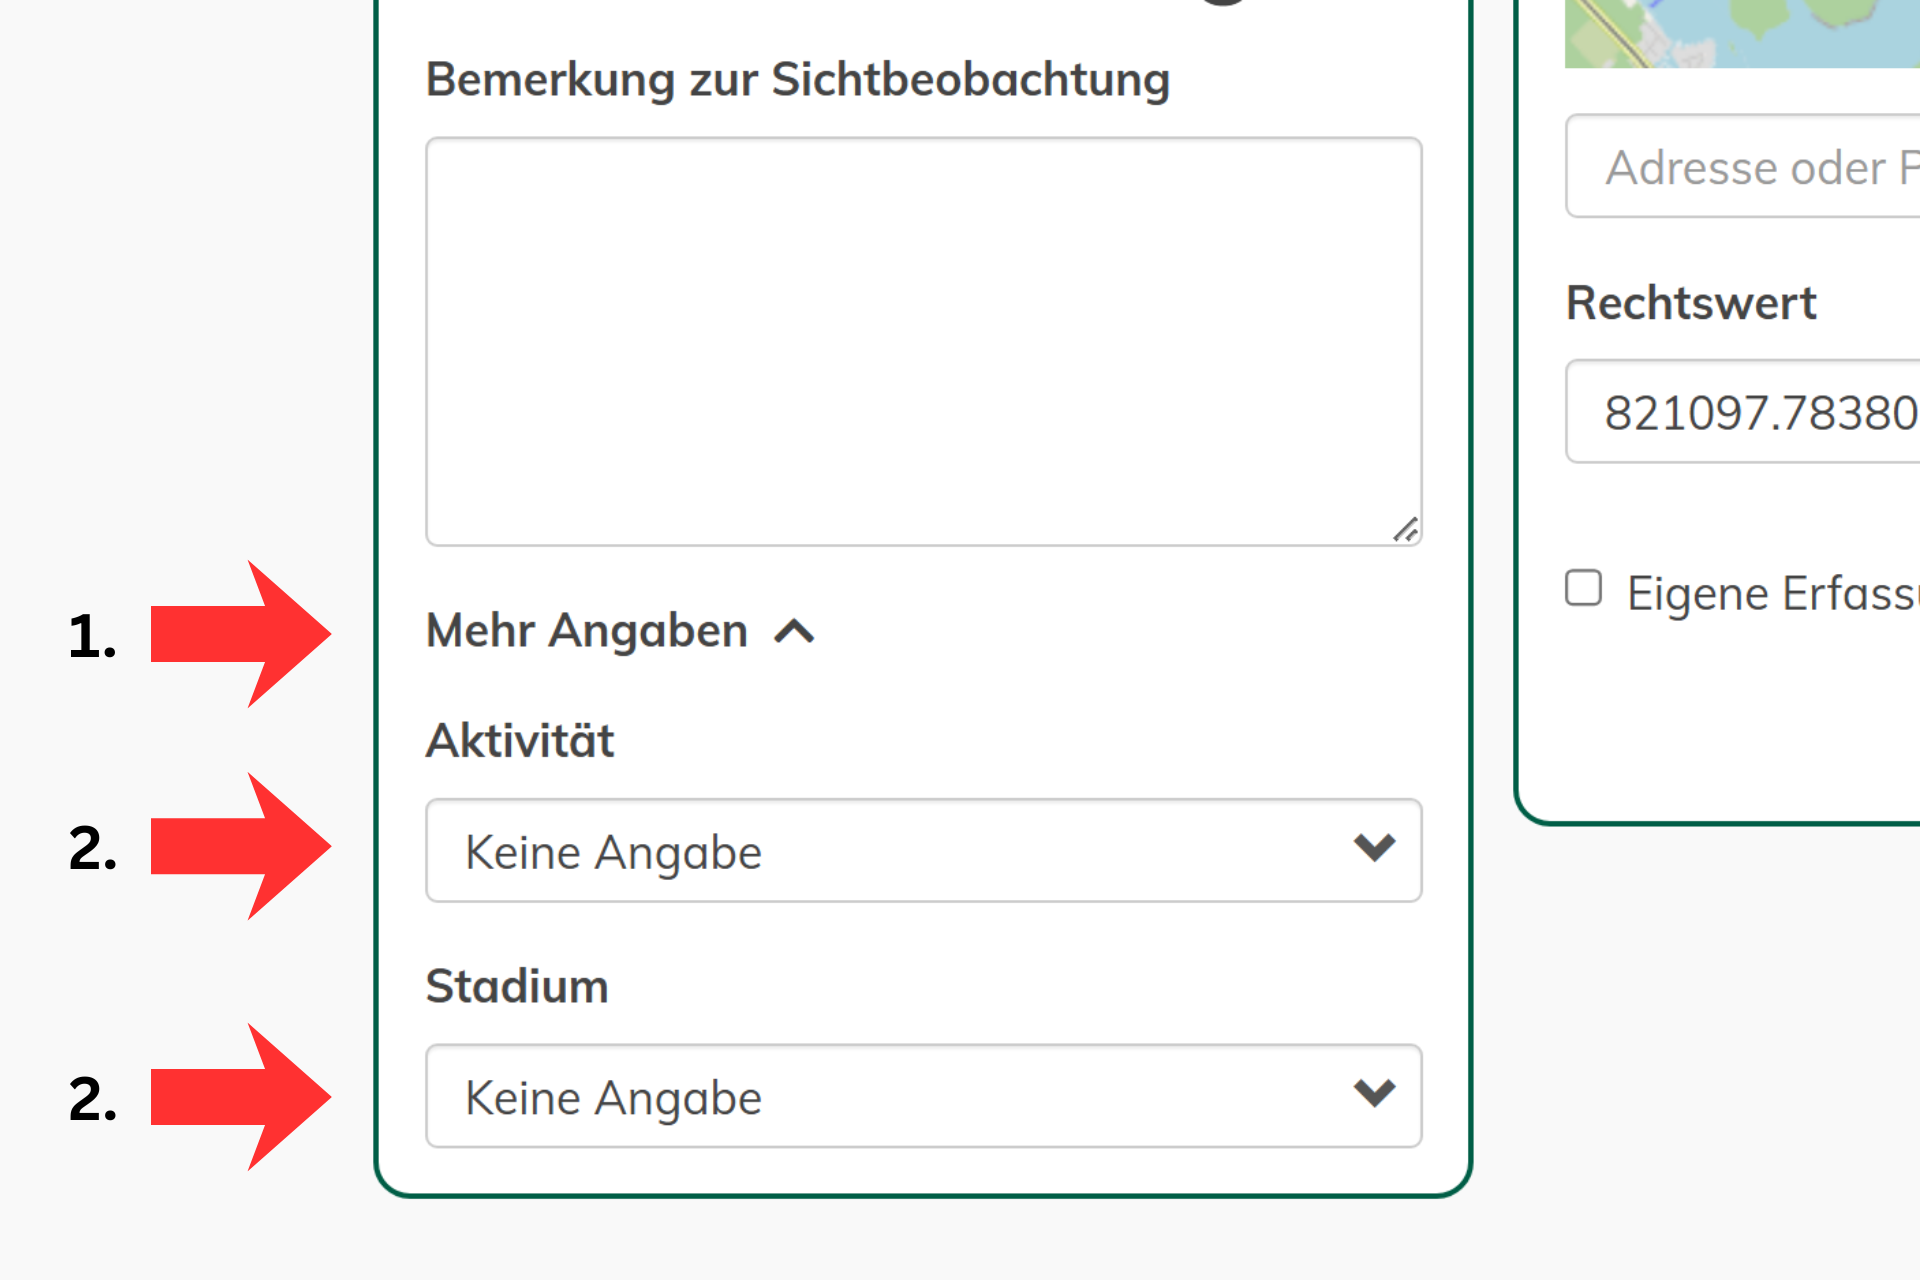Image resolution: width=1920 pixels, height=1280 pixels.
Task: Enable the Eigene Erfassung checkbox
Action: coord(1583,588)
